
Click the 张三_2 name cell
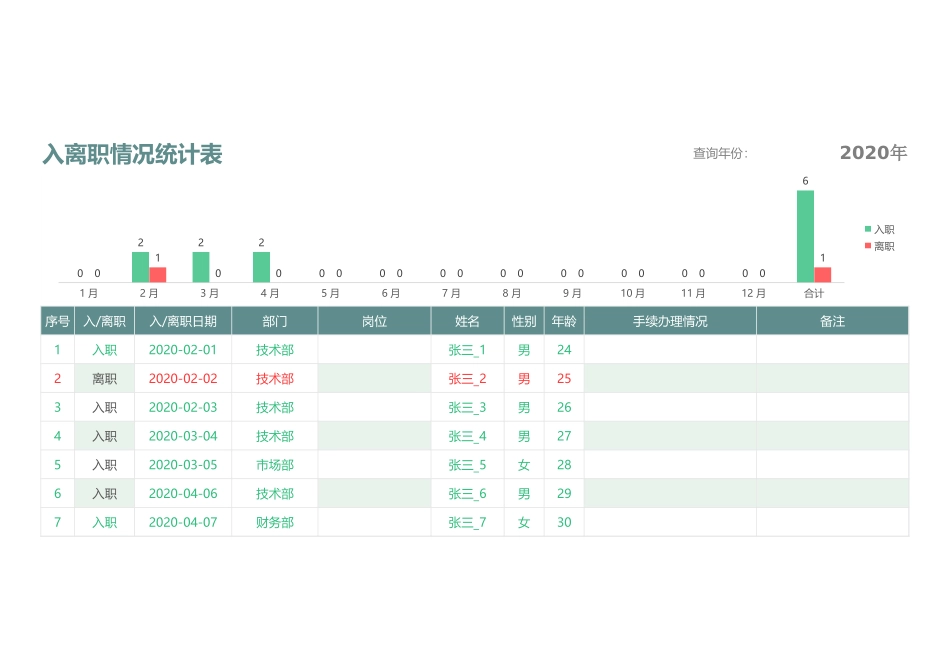[x=466, y=378]
